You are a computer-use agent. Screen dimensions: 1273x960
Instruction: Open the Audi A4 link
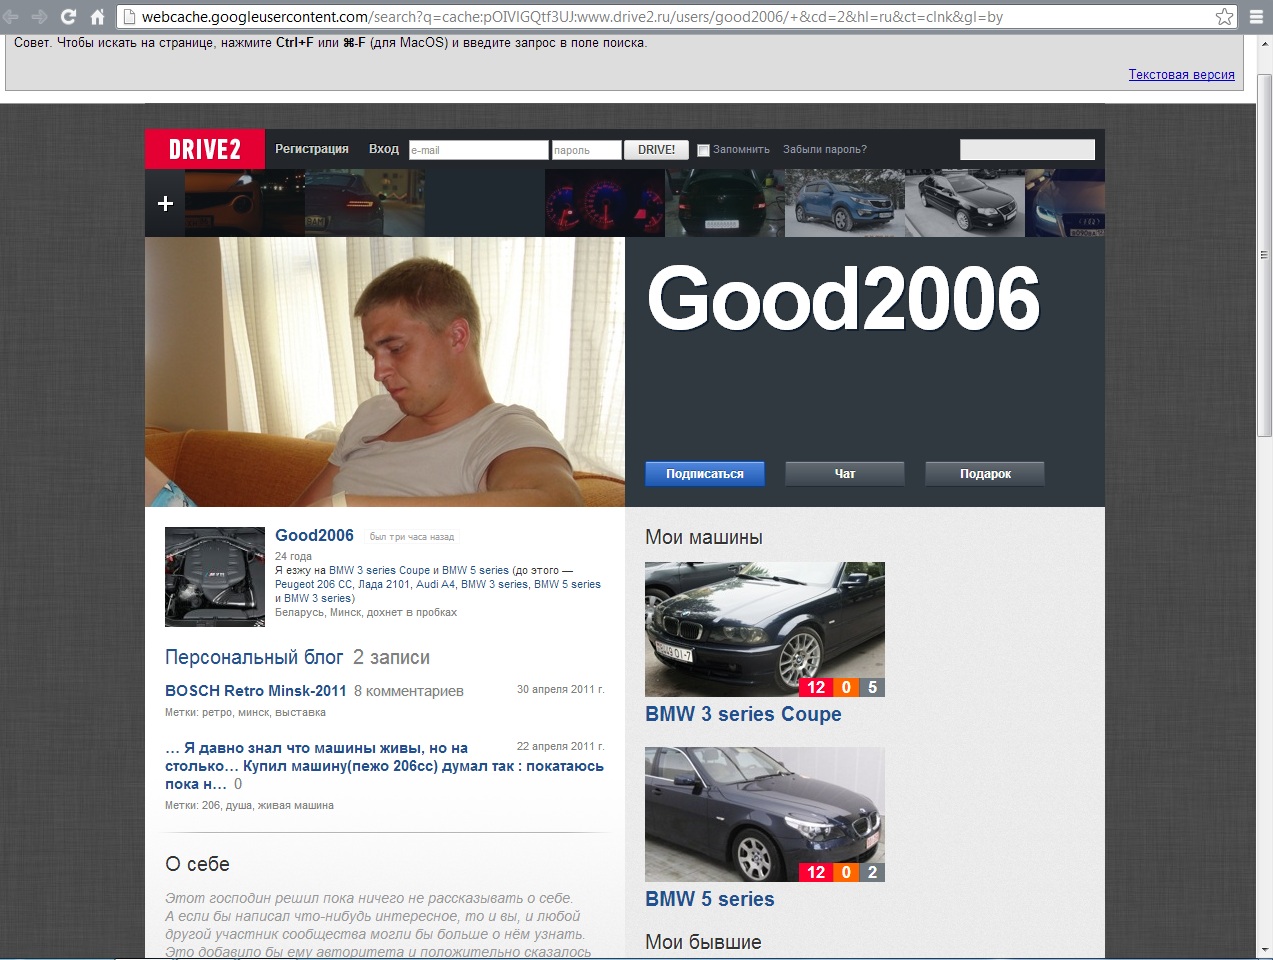pyautogui.click(x=435, y=584)
